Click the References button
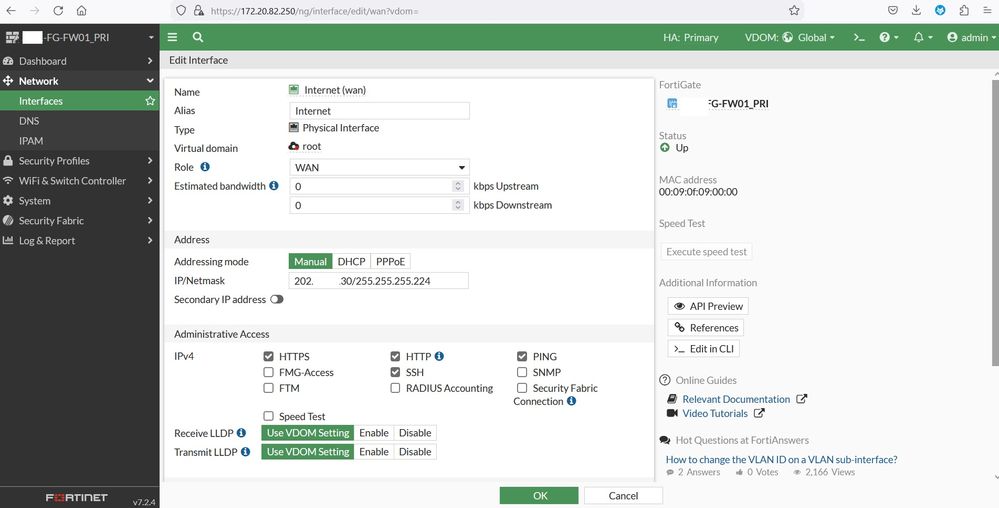The image size is (999, 508). click(705, 328)
